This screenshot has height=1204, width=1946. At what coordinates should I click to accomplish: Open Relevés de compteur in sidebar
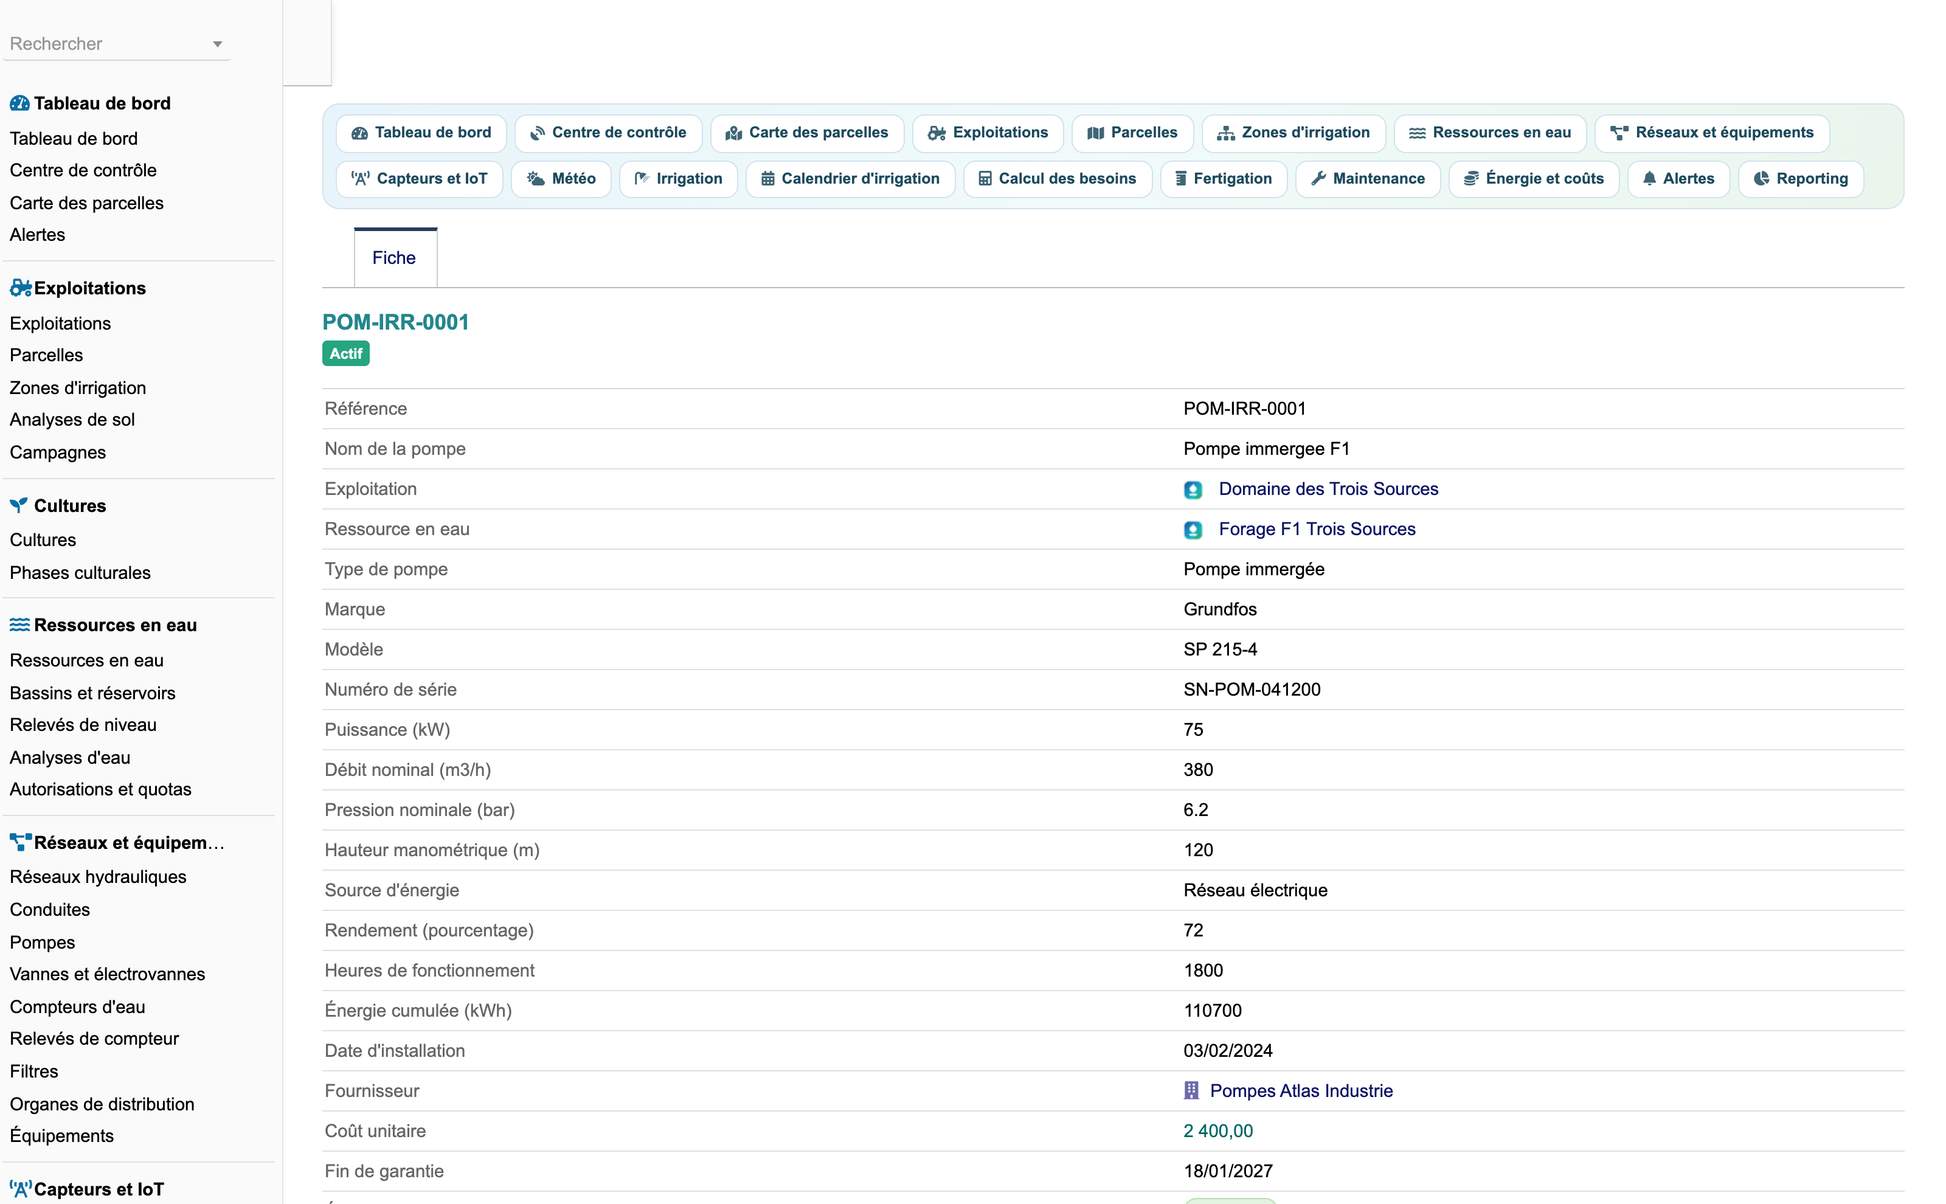click(x=94, y=1039)
